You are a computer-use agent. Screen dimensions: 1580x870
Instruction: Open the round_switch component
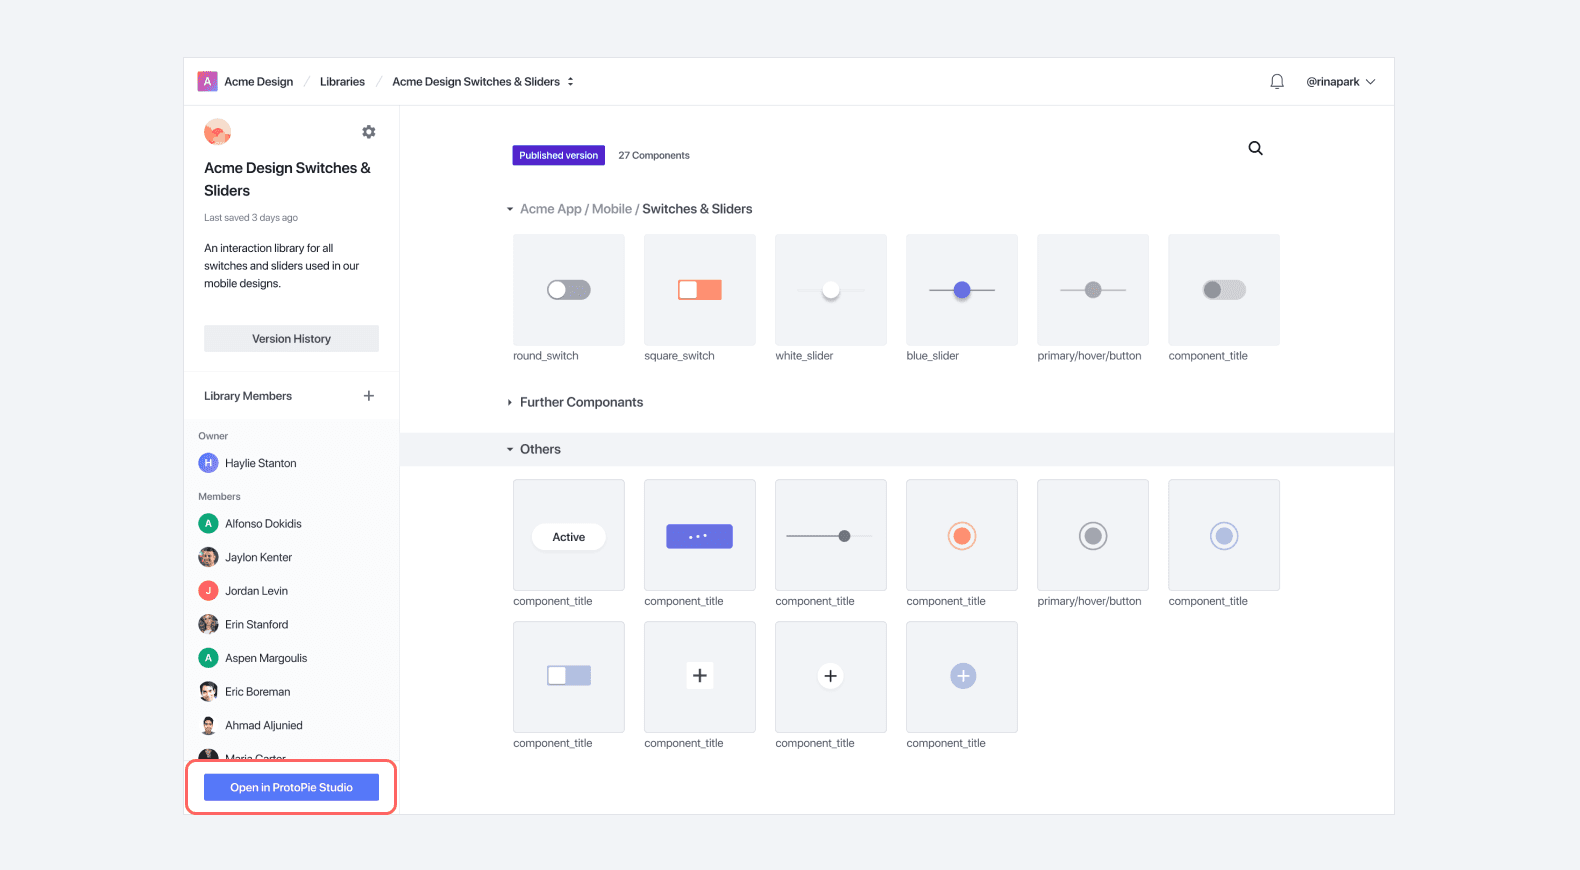coord(569,290)
